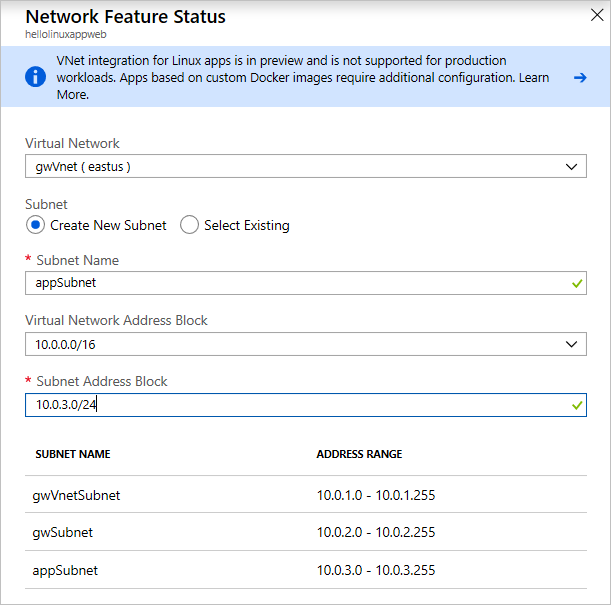Viewport: 611px width, 605px height.
Task: Click the blue info icon in banner
Action: 35,76
